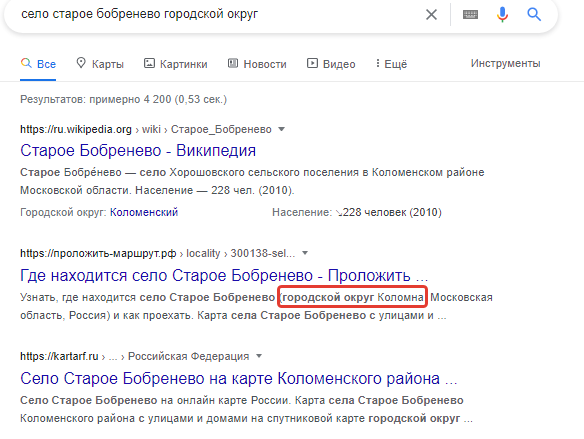Switch to the Видео tab
This screenshot has width=584, height=439.
click(331, 64)
